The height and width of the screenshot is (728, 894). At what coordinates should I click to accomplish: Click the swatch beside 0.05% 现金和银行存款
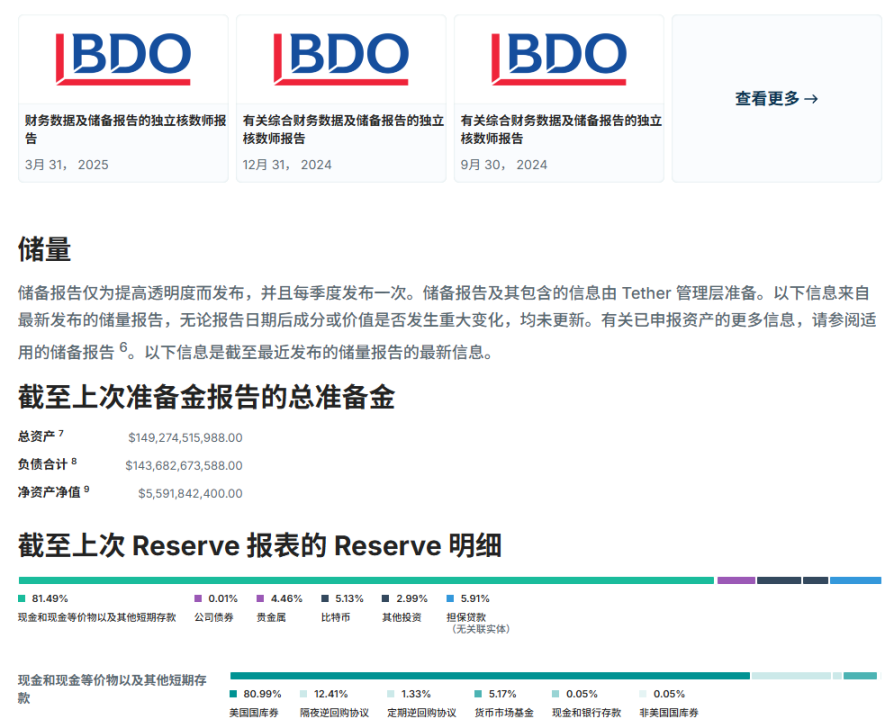555,694
